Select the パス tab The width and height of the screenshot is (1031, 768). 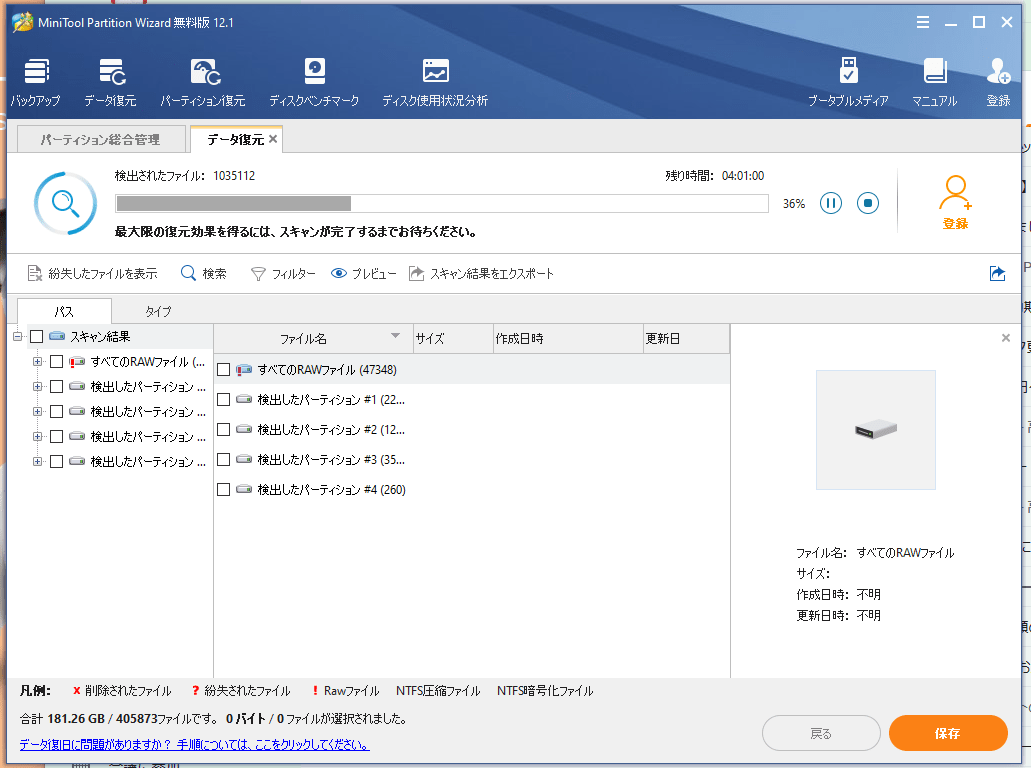[x=64, y=311]
